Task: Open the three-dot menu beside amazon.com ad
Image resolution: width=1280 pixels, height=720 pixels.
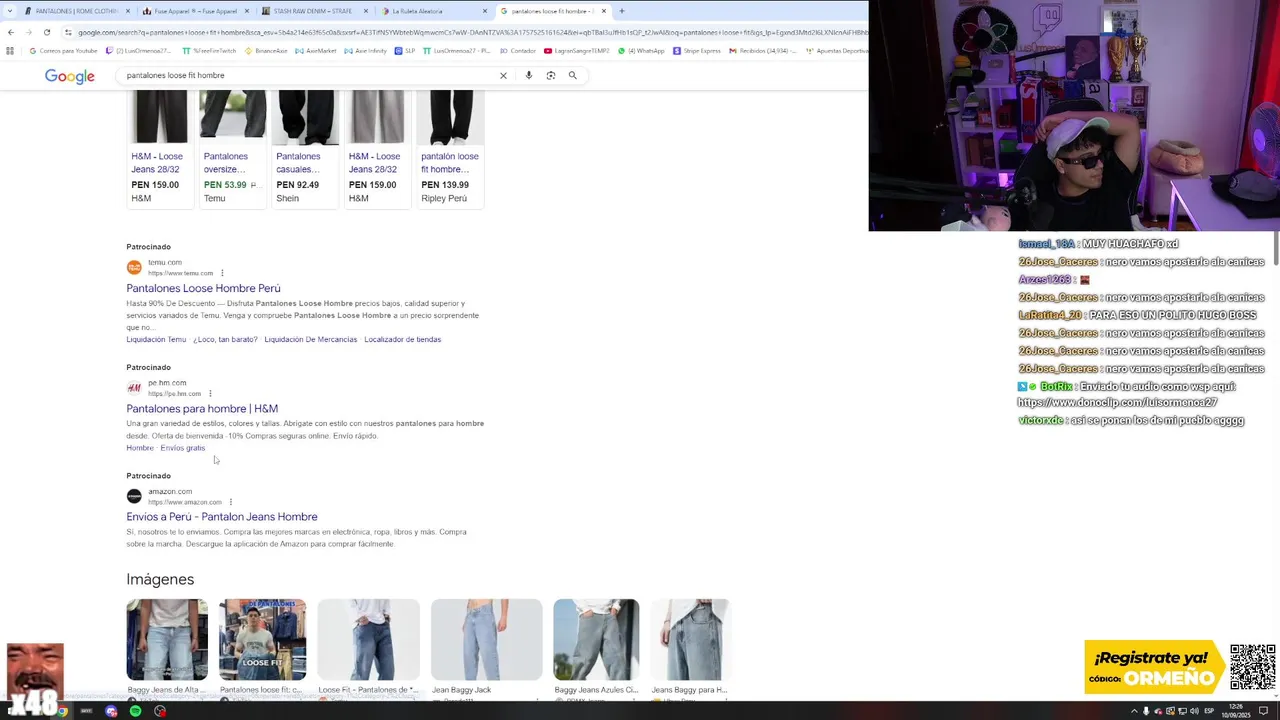Action: tap(231, 502)
